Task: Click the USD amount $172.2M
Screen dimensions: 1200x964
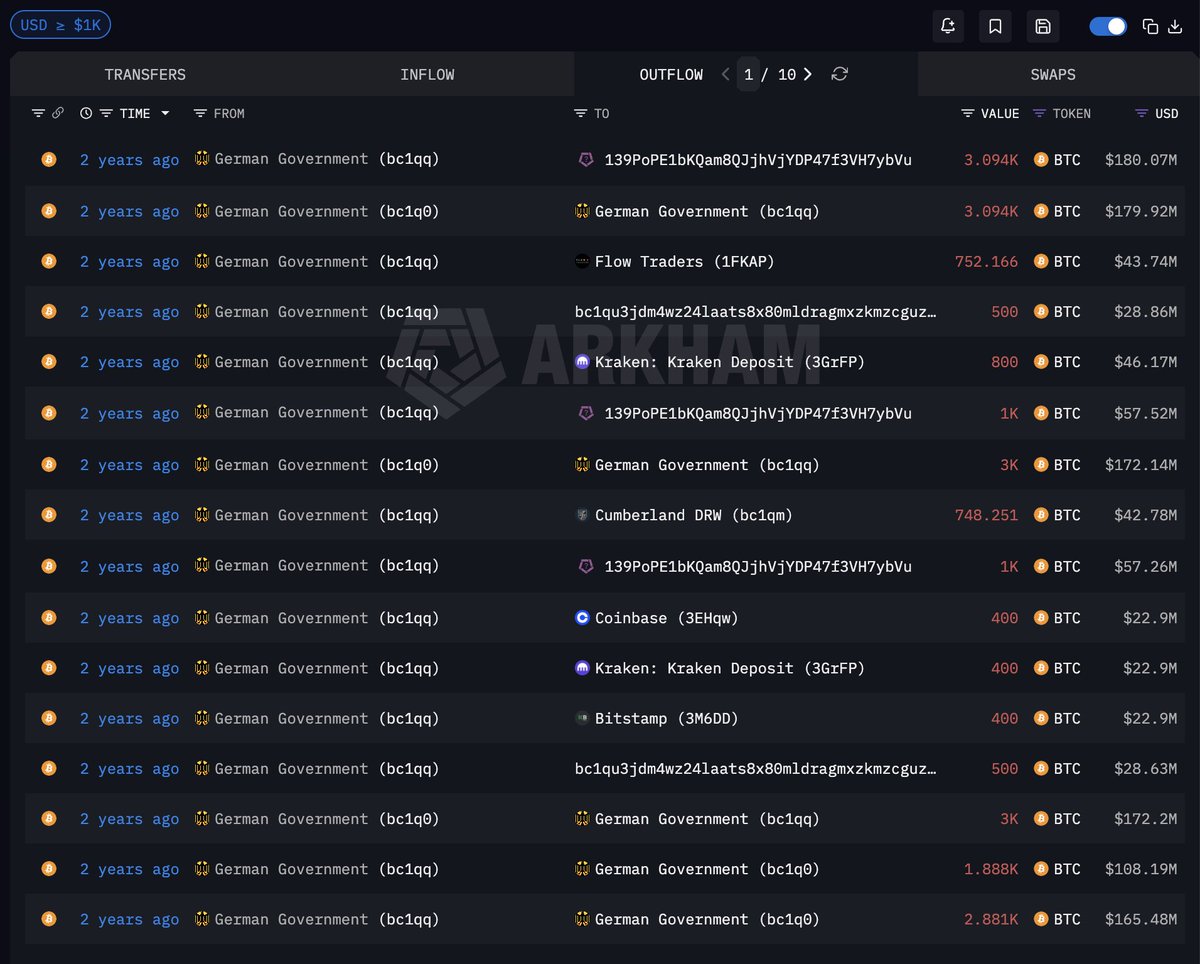Action: point(1145,819)
